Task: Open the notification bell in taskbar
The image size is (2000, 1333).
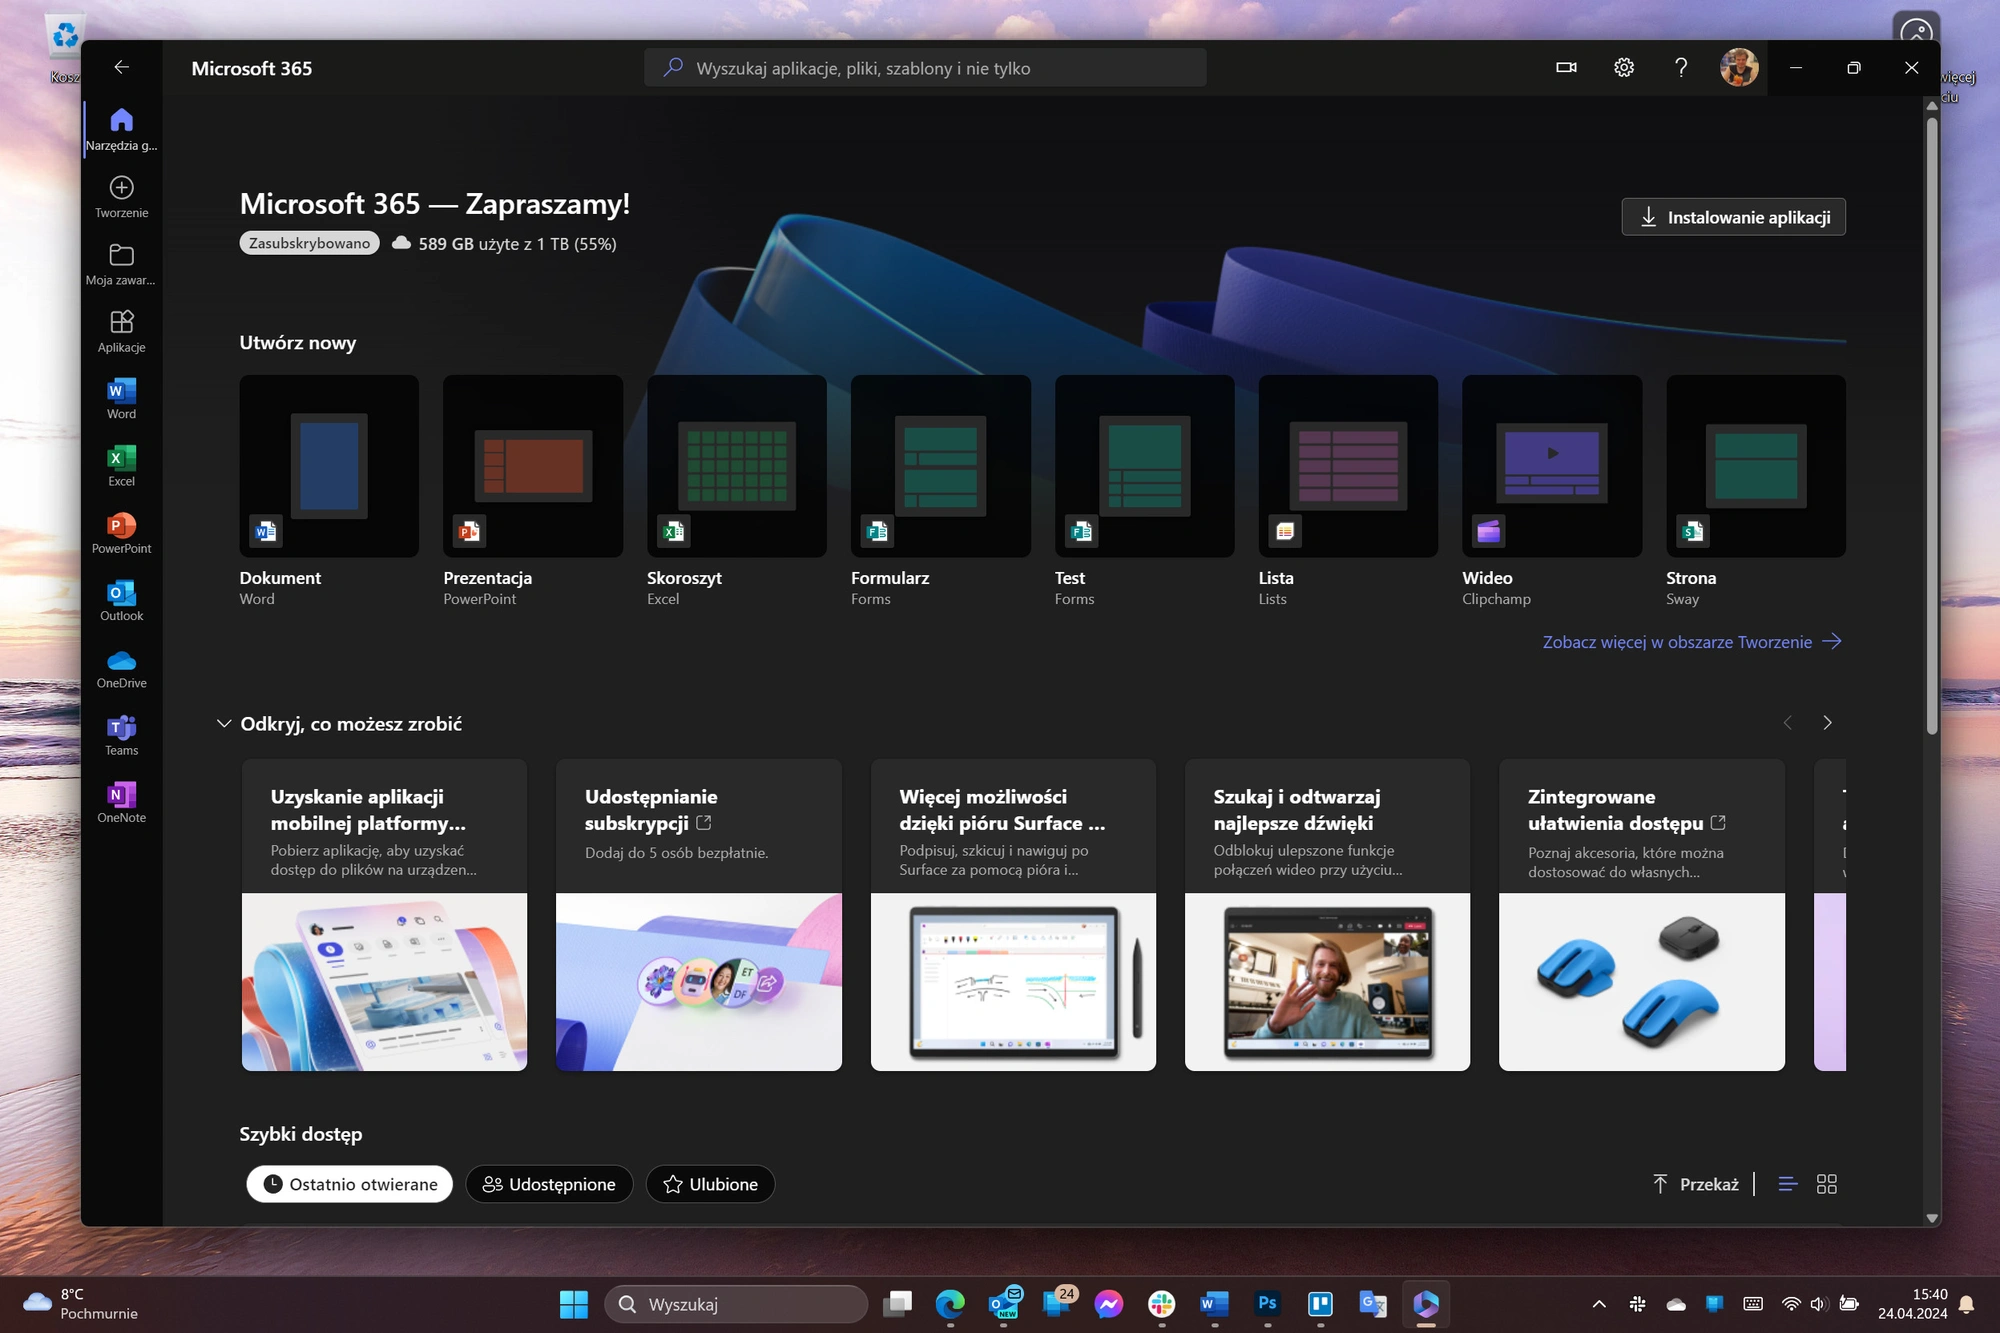Action: [1967, 1304]
